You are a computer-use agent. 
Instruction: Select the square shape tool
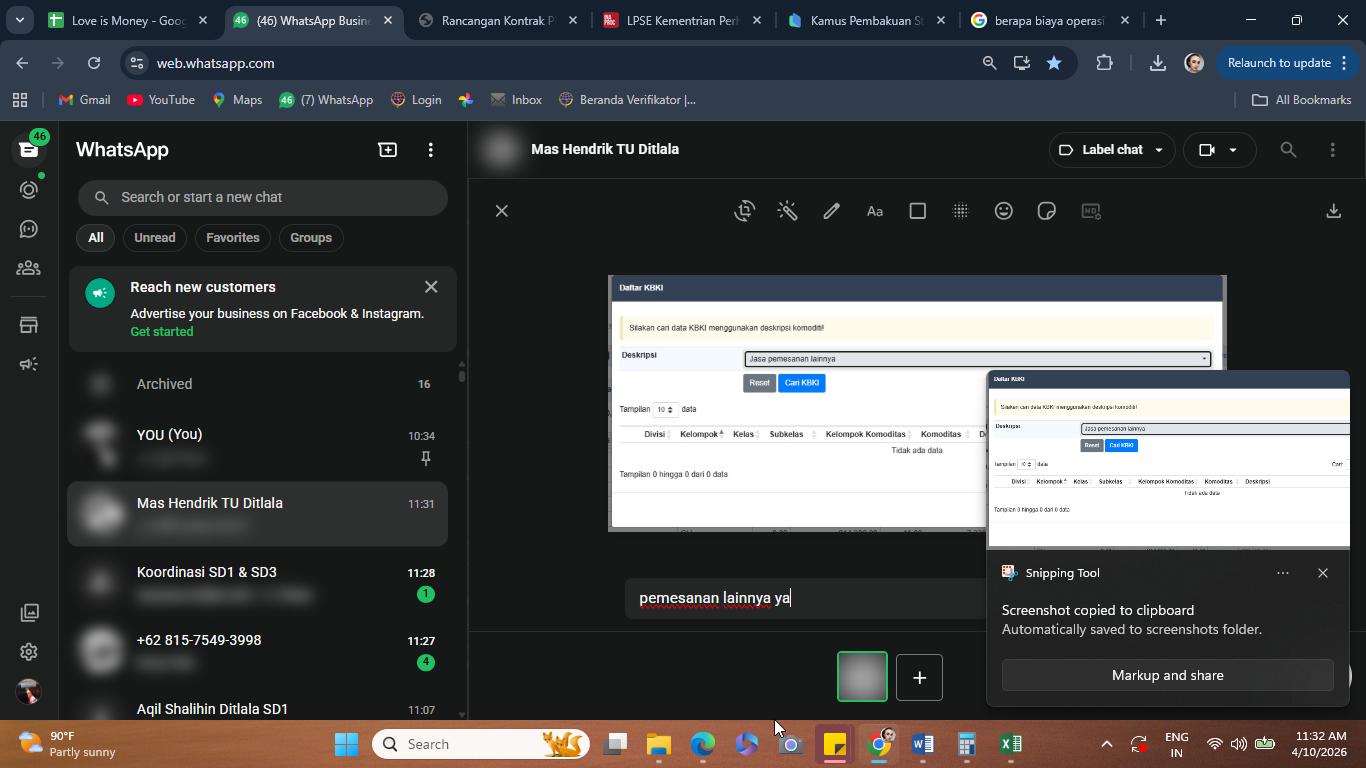point(917,211)
